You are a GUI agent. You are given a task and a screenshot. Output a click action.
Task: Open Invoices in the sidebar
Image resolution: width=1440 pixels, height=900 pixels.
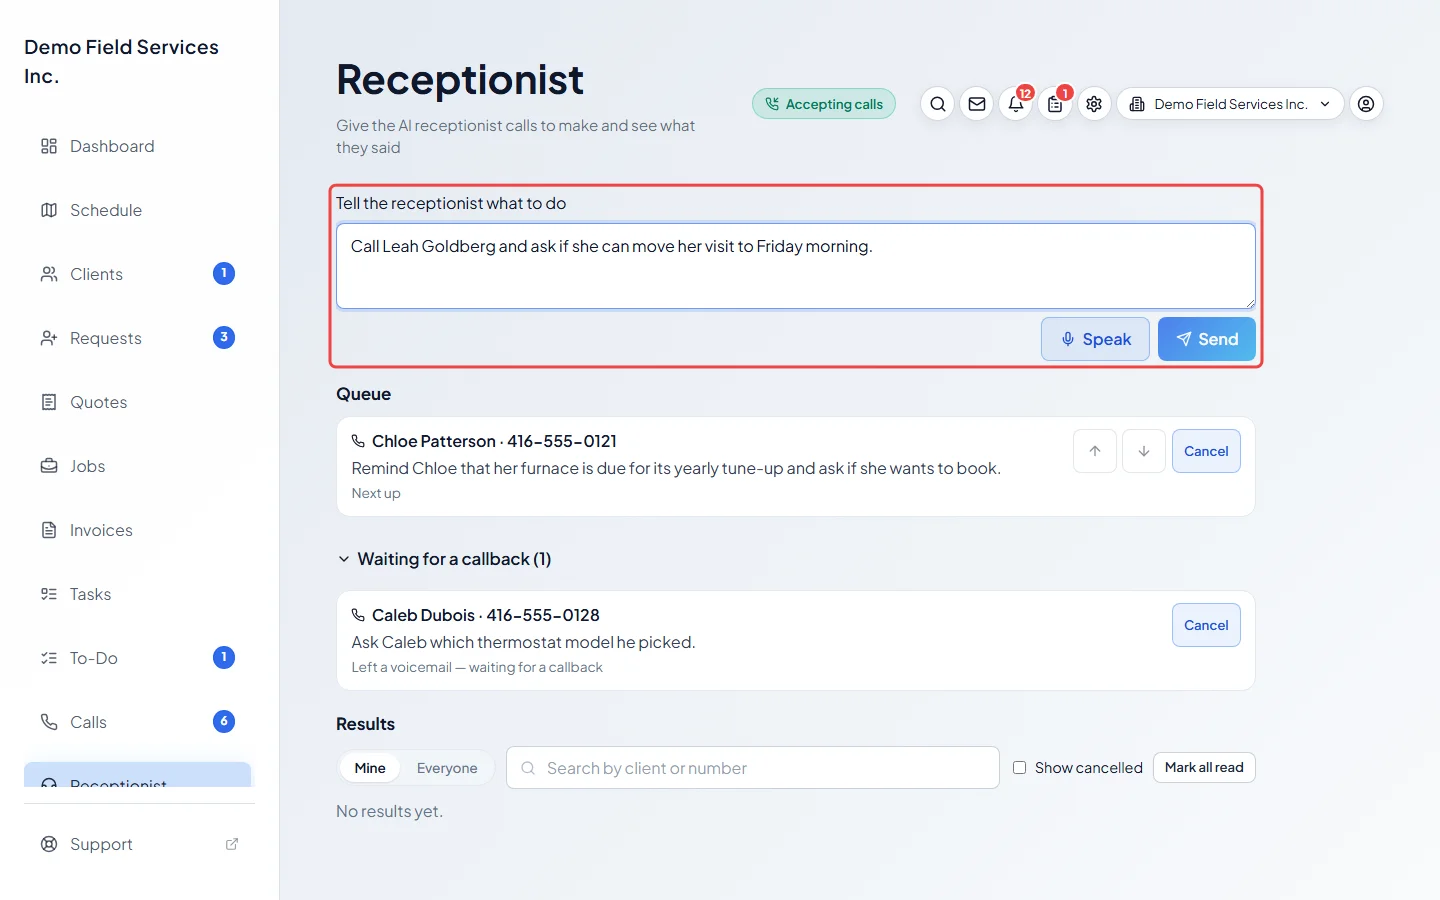(138, 530)
